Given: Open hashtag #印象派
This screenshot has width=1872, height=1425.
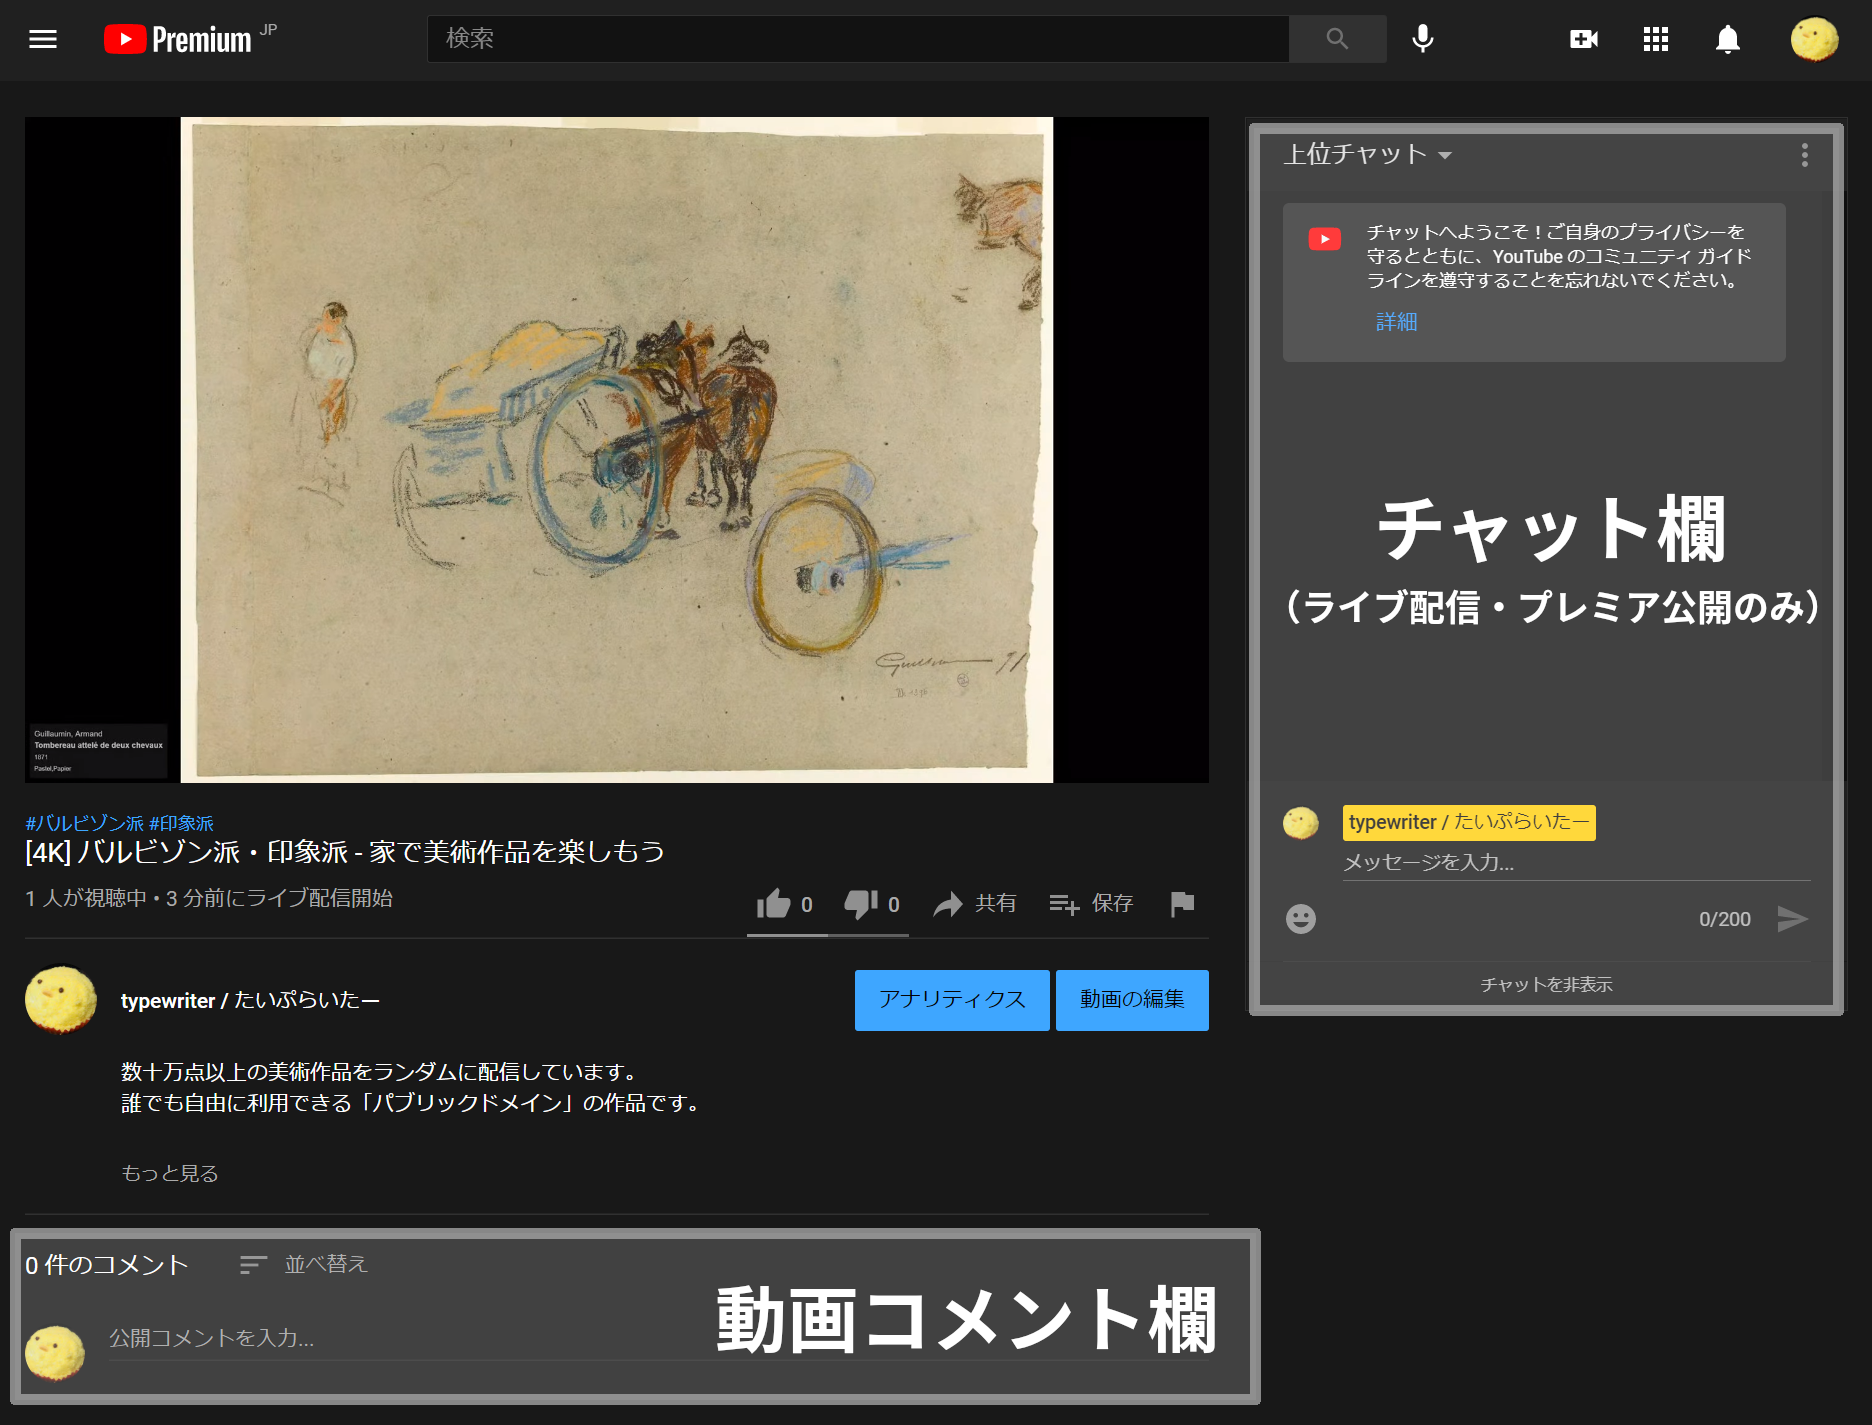Looking at the screenshot, I should 181,823.
